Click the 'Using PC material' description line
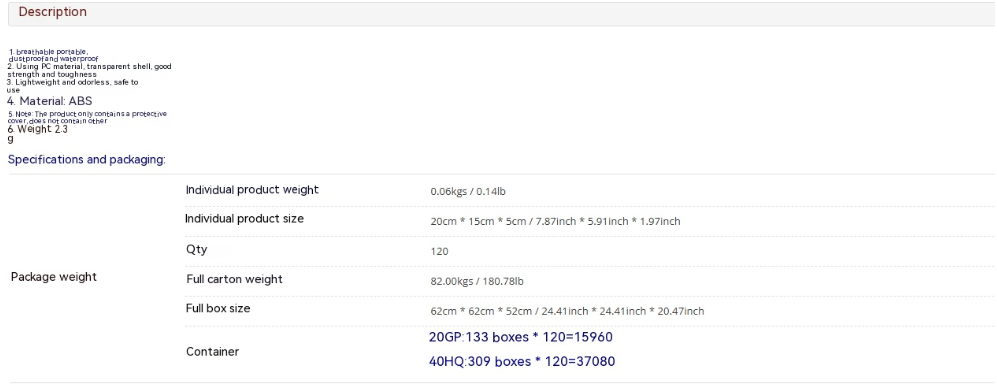 coord(90,70)
